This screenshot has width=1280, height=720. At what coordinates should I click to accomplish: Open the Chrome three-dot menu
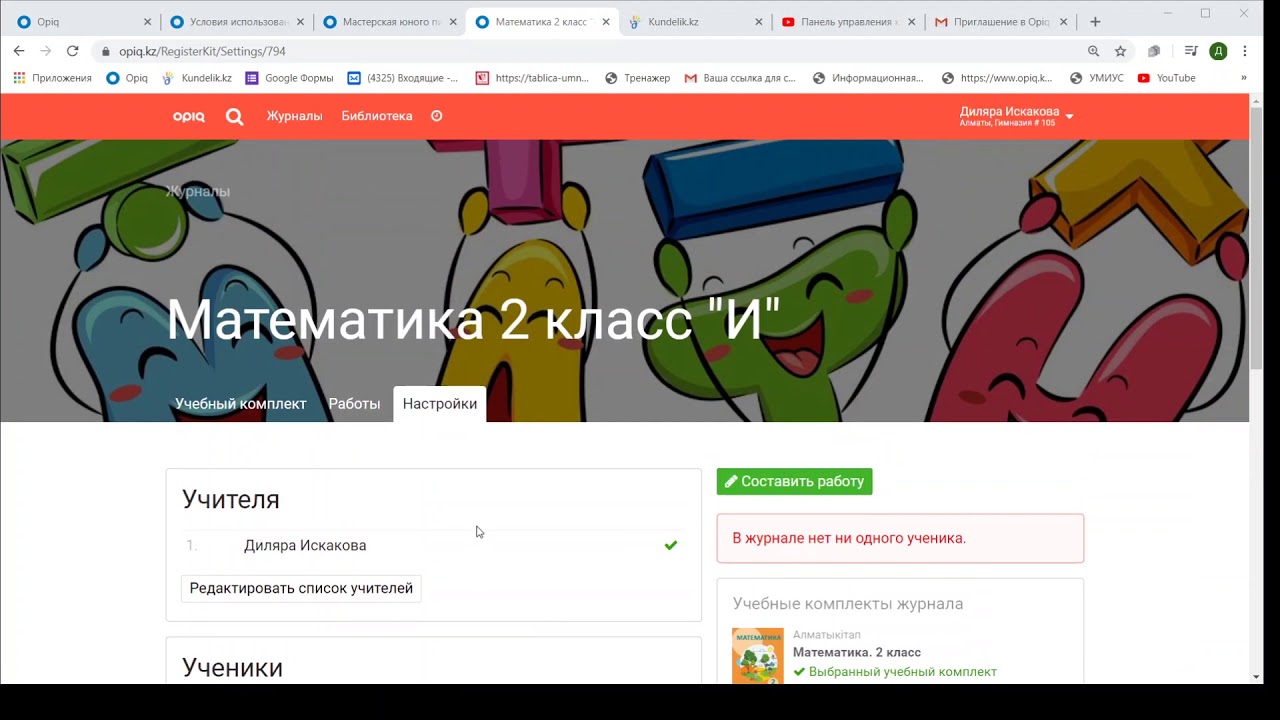[1245, 51]
